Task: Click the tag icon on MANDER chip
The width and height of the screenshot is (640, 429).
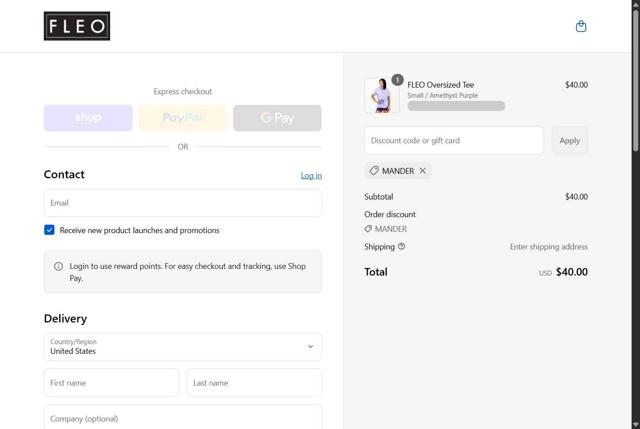Action: coord(374,171)
